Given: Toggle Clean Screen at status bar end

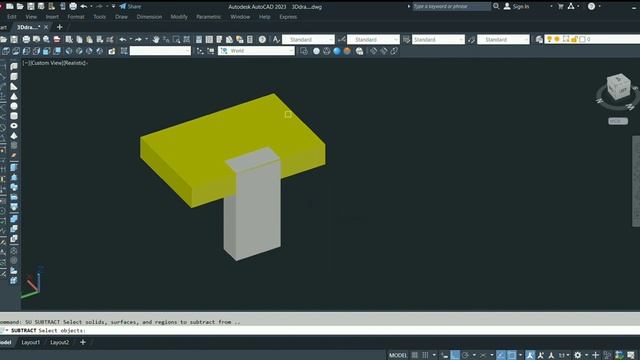Looking at the screenshot, I should click(x=631, y=355).
